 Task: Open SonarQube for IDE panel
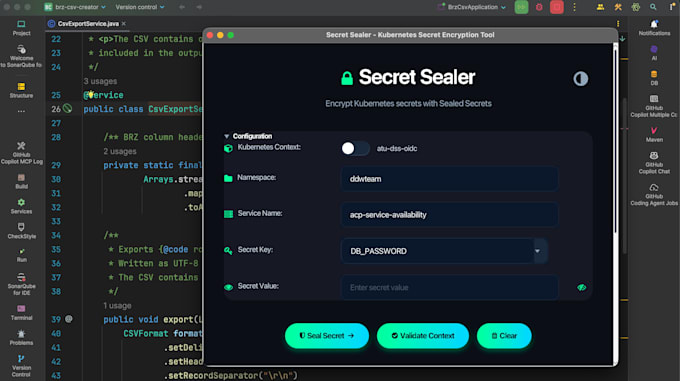(21, 284)
